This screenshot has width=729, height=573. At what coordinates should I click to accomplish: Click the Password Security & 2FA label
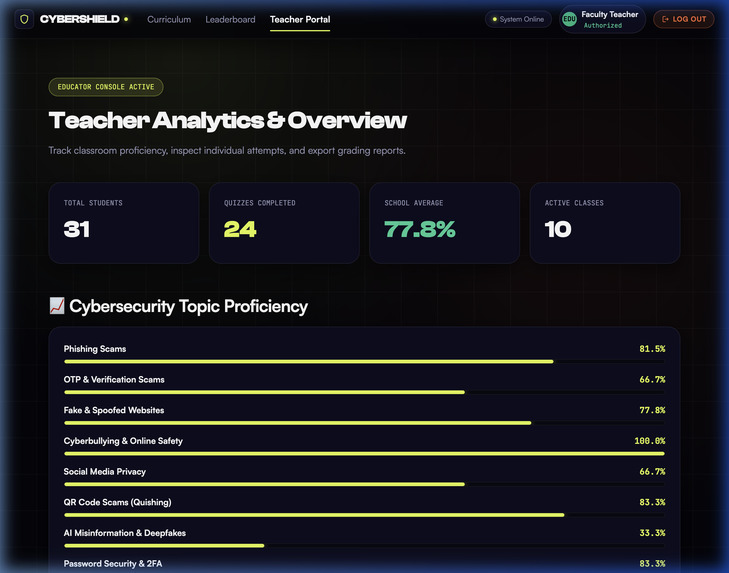(x=113, y=564)
